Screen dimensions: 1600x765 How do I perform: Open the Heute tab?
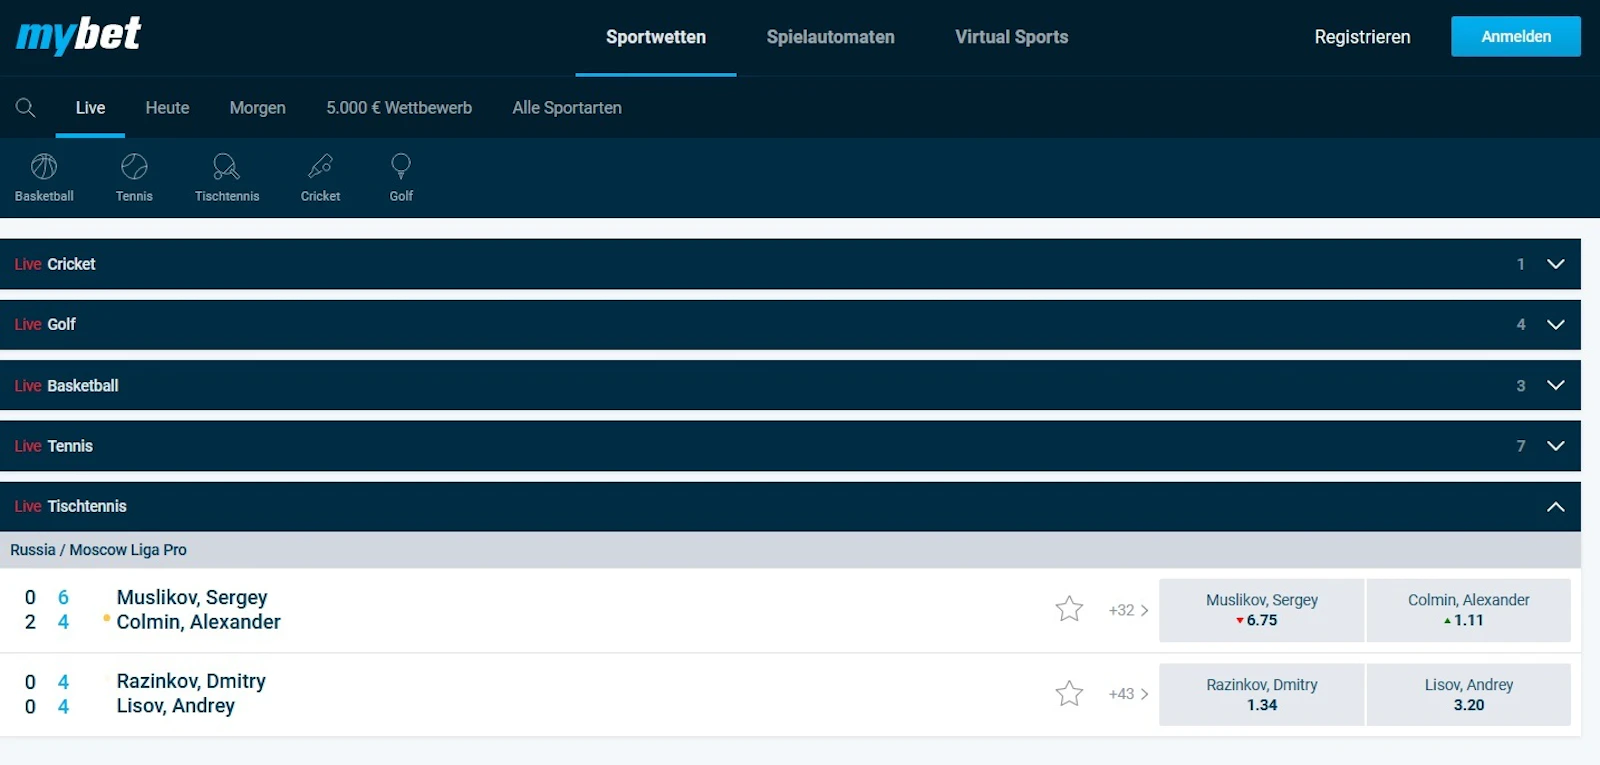coord(167,108)
